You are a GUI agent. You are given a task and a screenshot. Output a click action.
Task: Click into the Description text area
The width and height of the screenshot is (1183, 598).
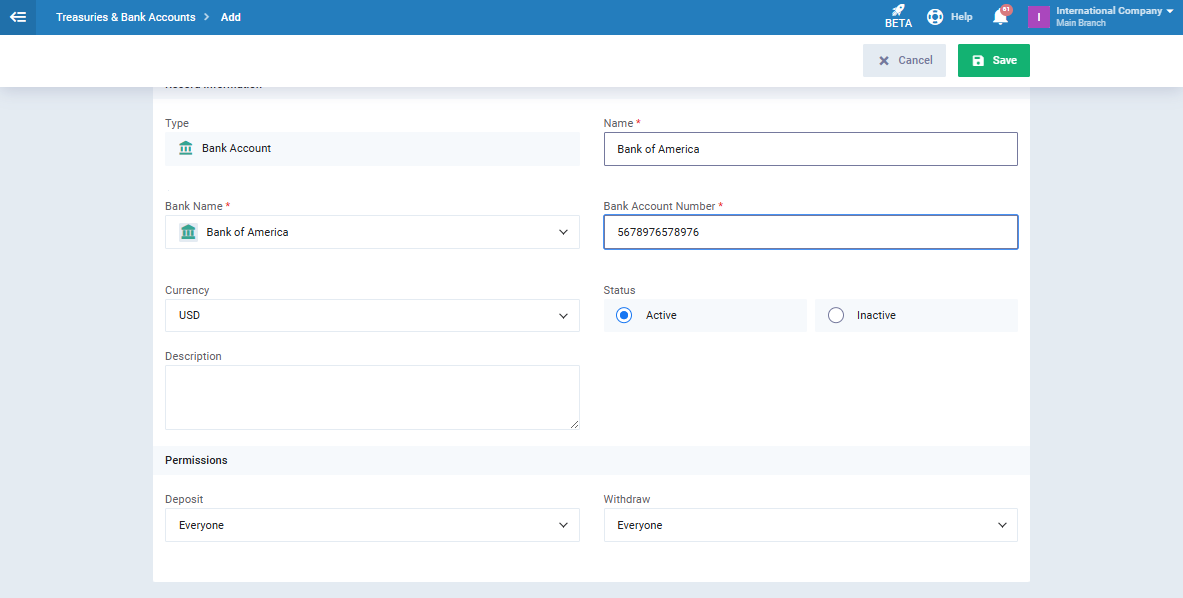coord(372,397)
